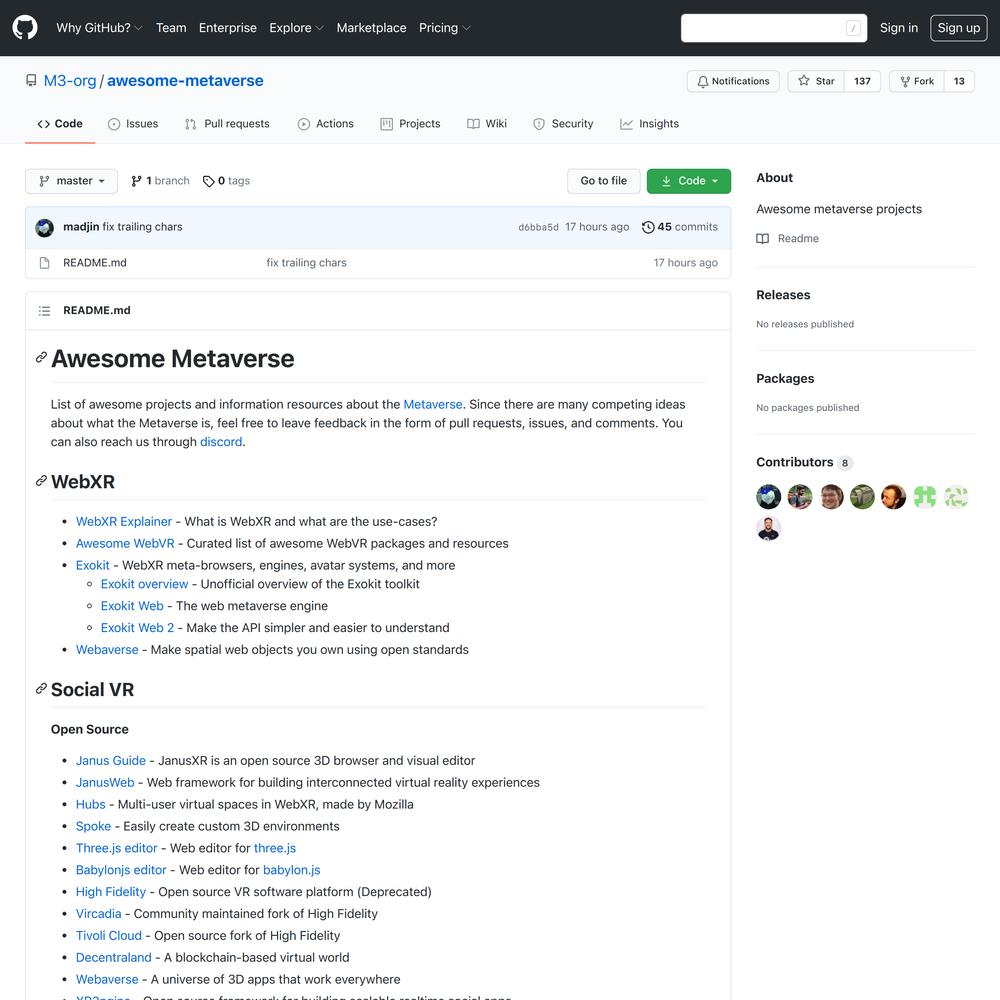Star the repository
The height and width of the screenshot is (1000, 1000).
(816, 81)
